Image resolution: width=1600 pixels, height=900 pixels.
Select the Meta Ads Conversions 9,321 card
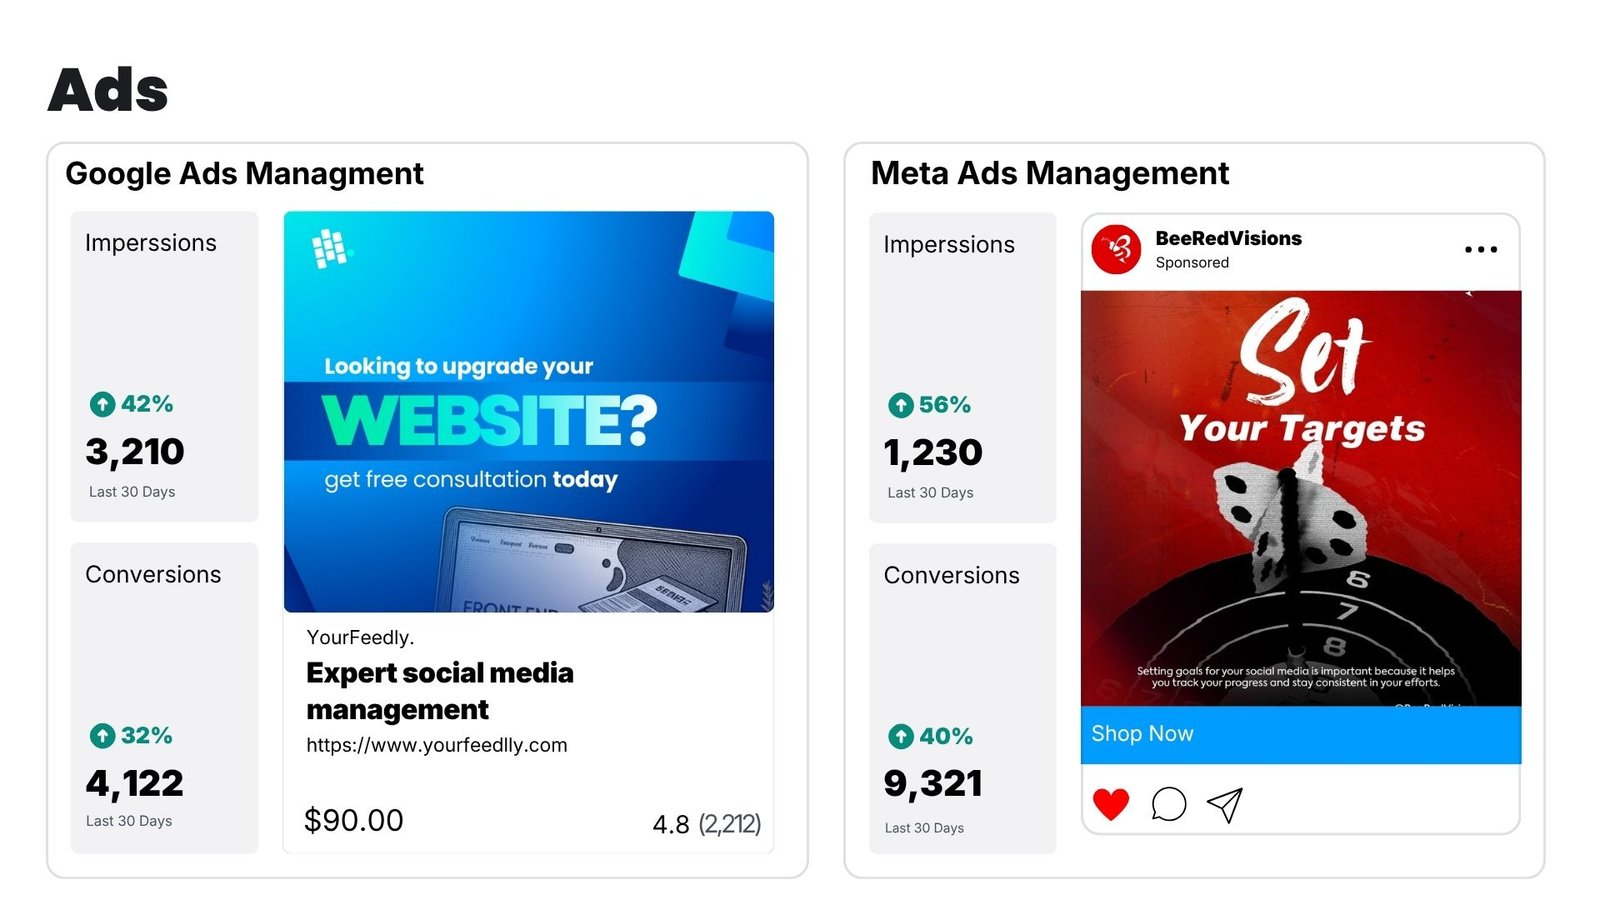pyautogui.click(x=963, y=698)
